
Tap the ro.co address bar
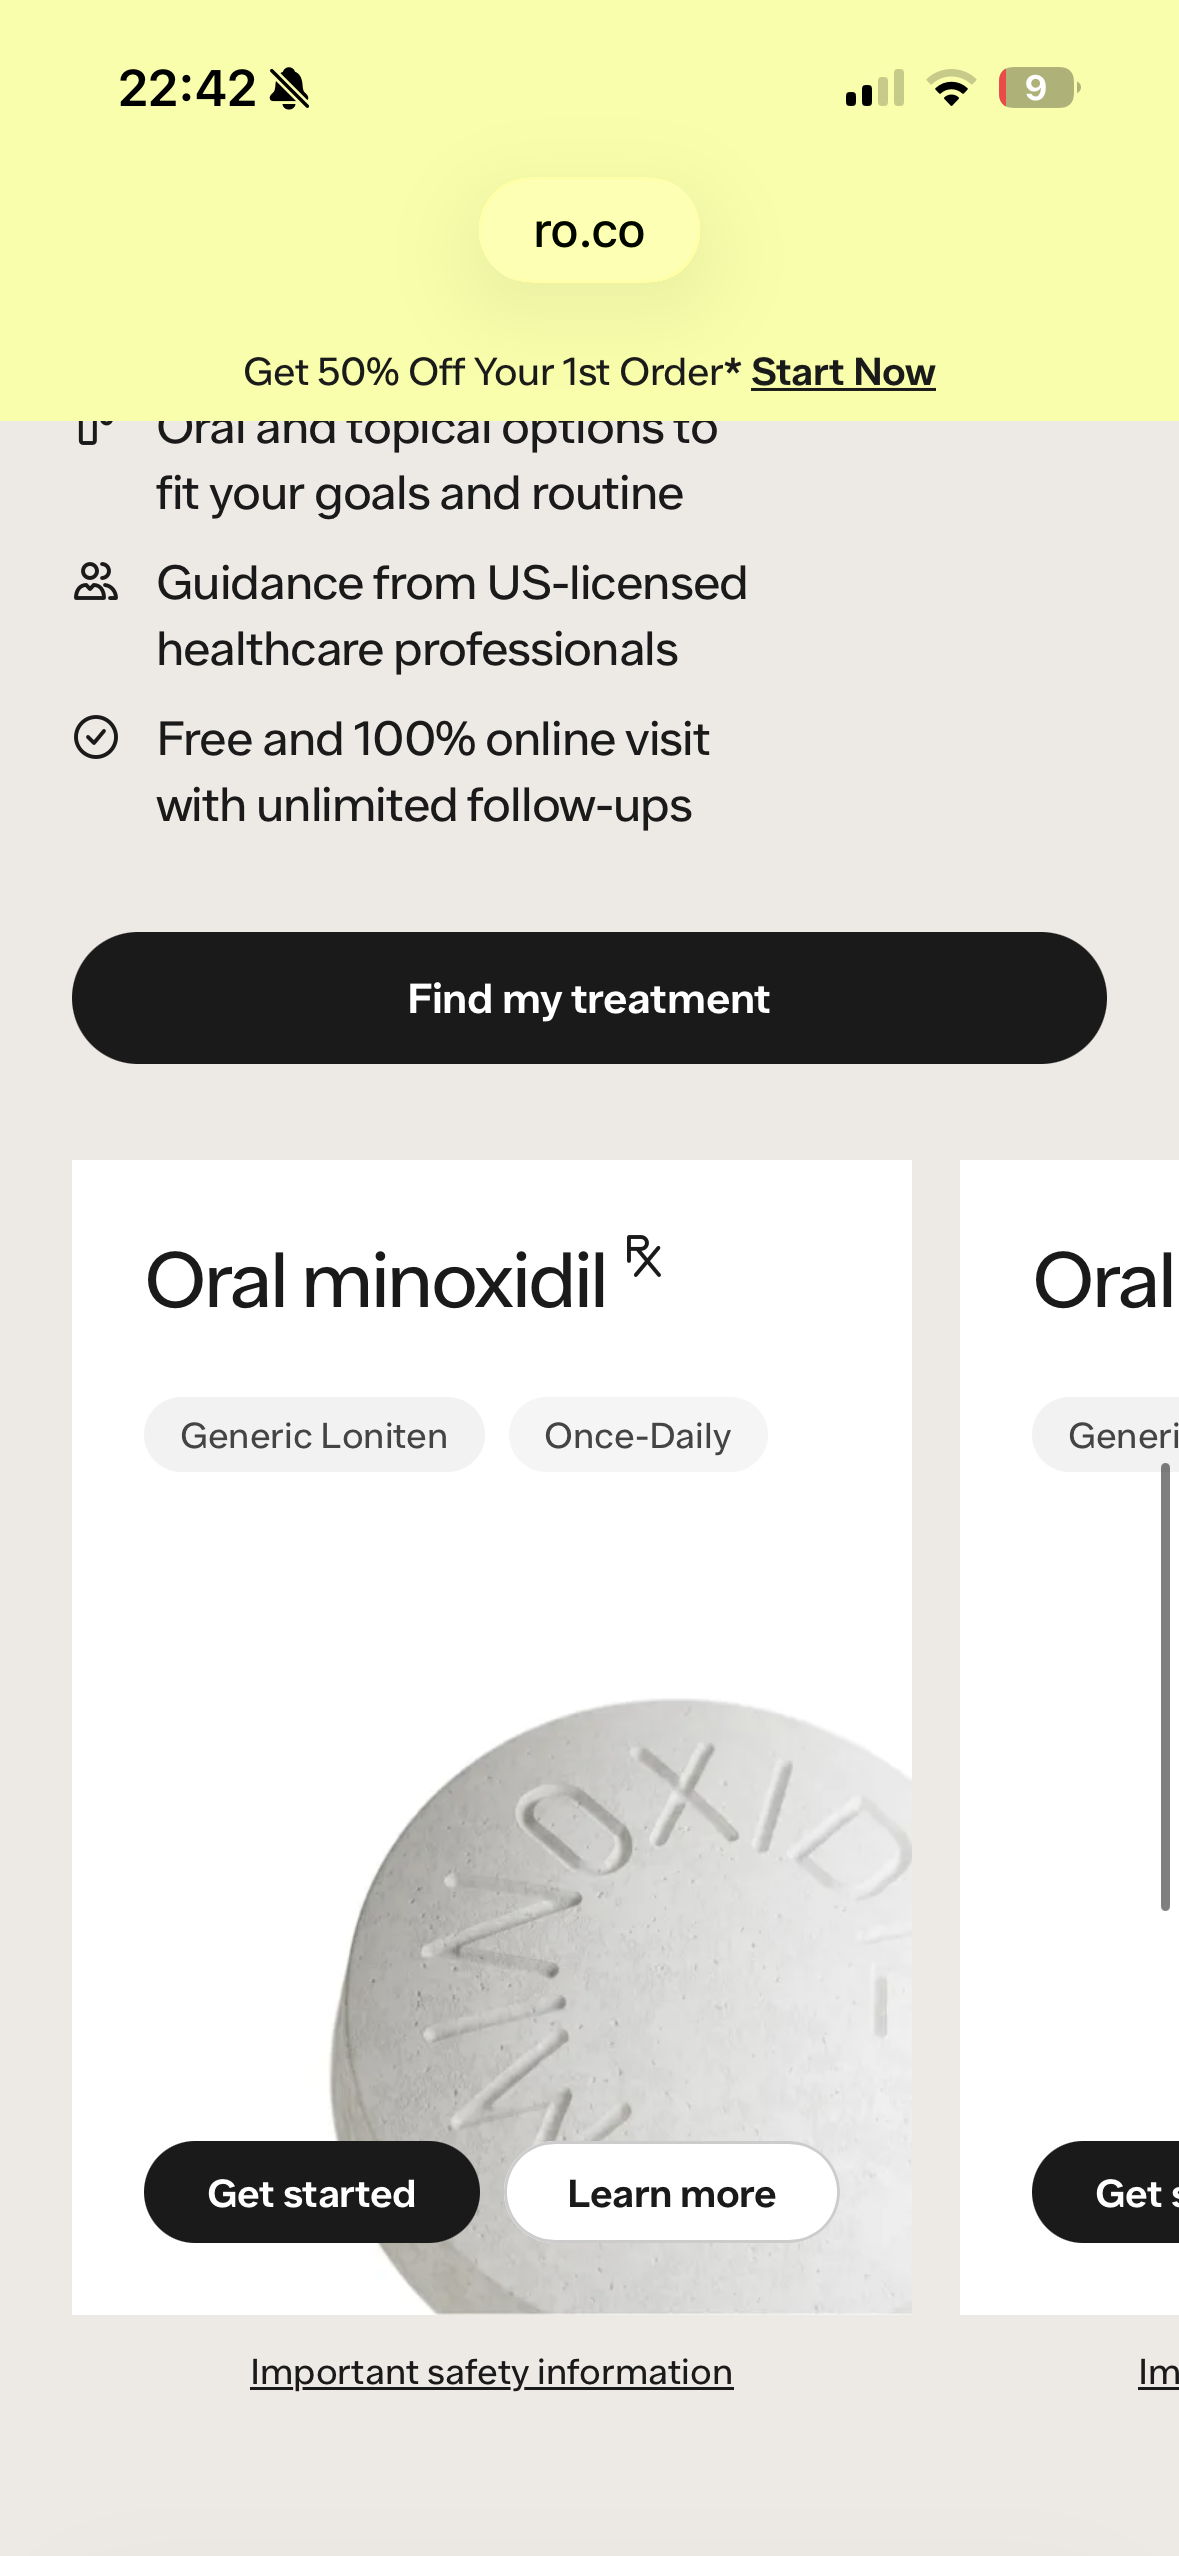[x=589, y=231]
